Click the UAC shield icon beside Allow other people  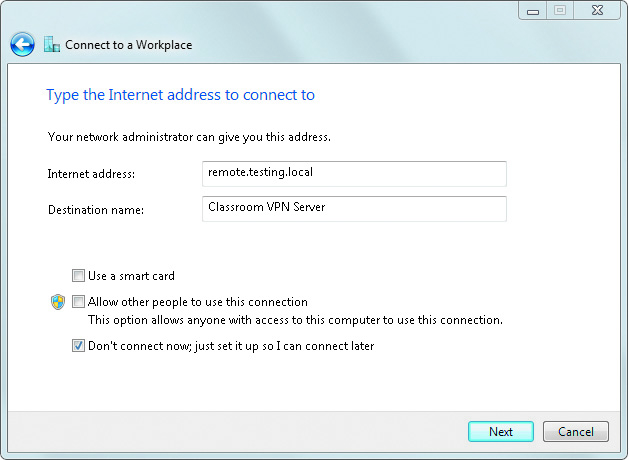click(x=58, y=302)
